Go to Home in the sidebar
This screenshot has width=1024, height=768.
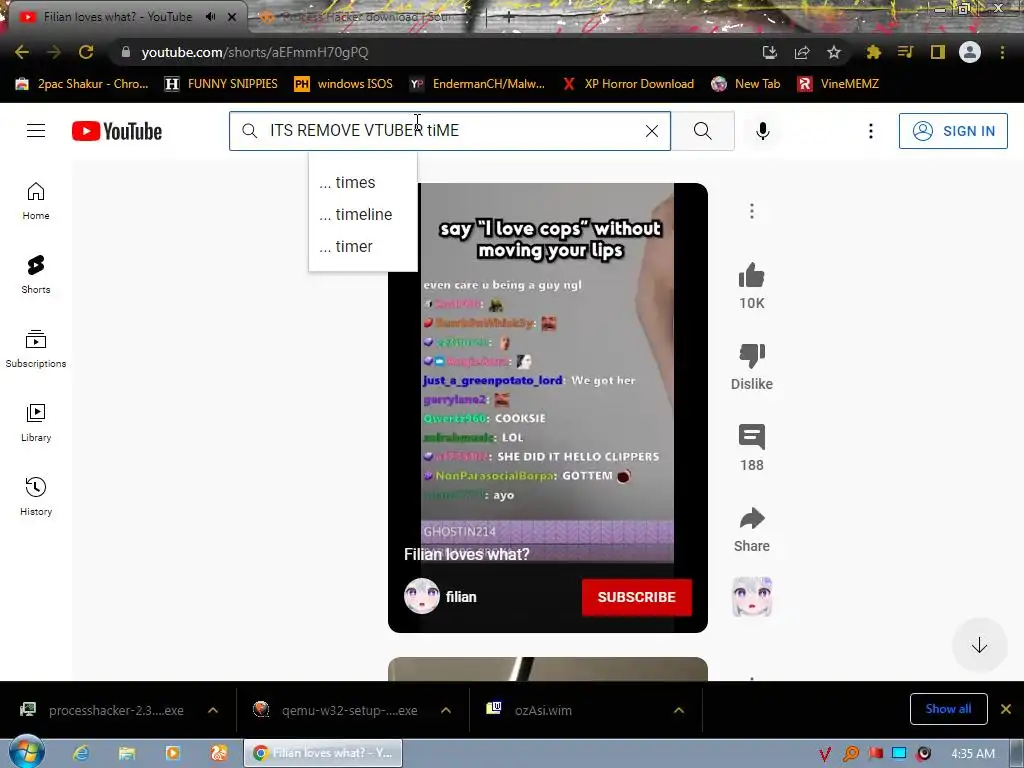[x=36, y=201]
